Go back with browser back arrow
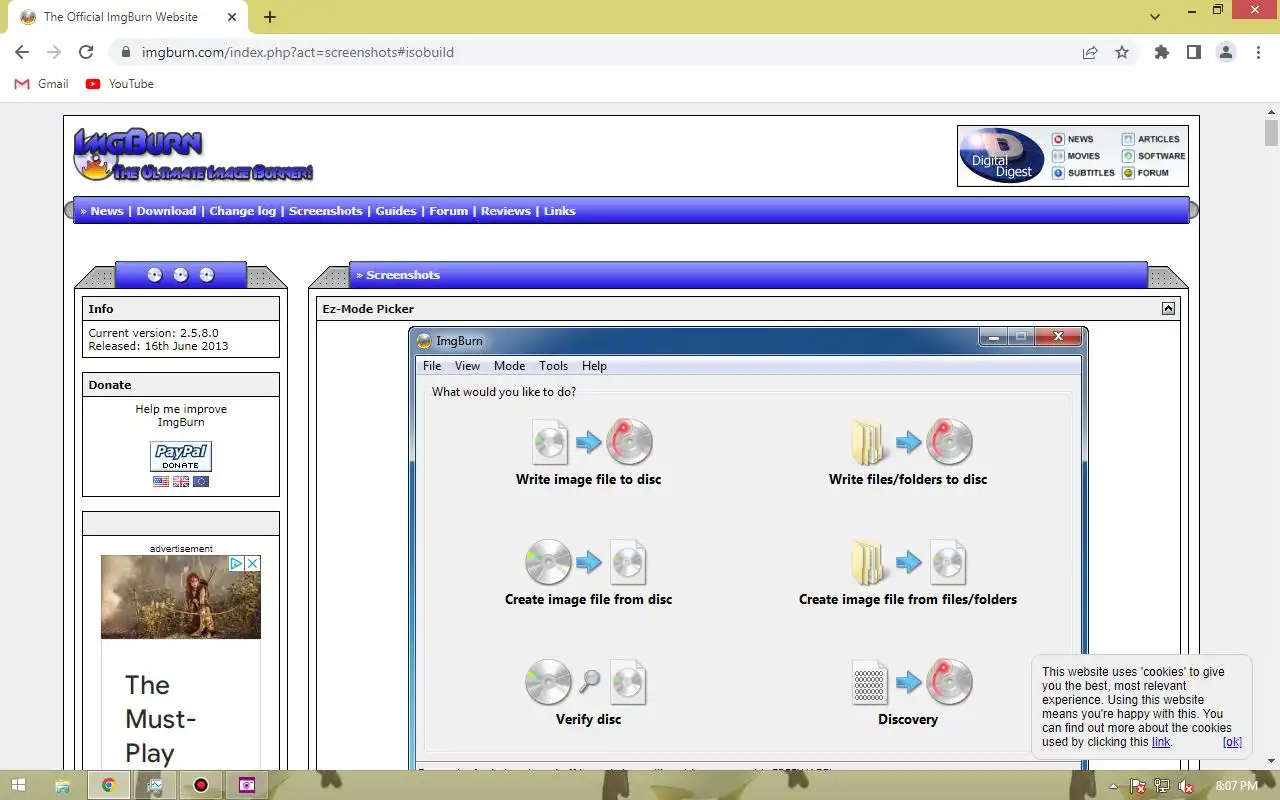 tap(22, 52)
